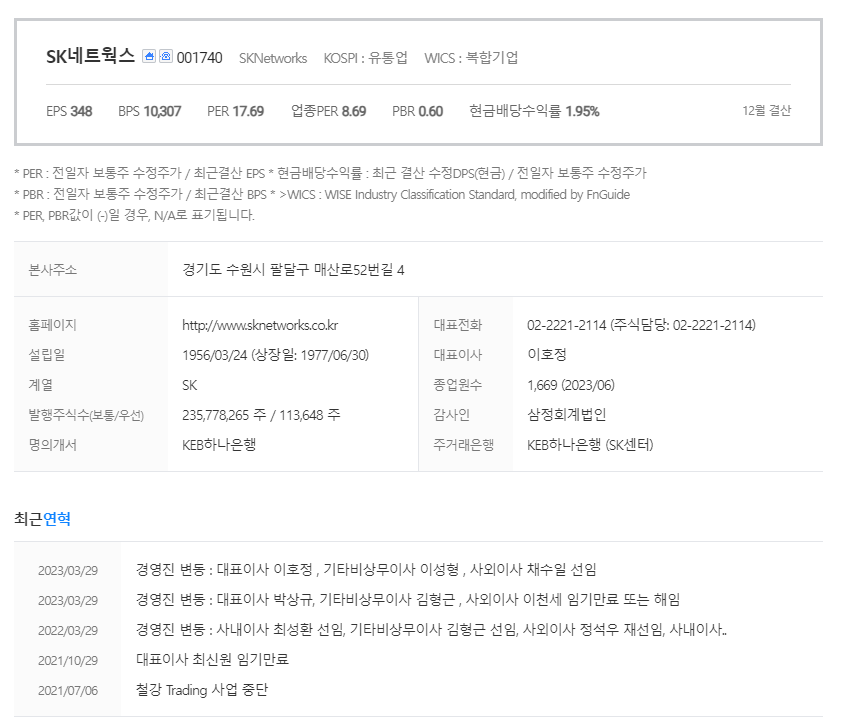Click the KOSPI : 유통업 classification
The height and width of the screenshot is (725, 842).
pyautogui.click(x=365, y=58)
